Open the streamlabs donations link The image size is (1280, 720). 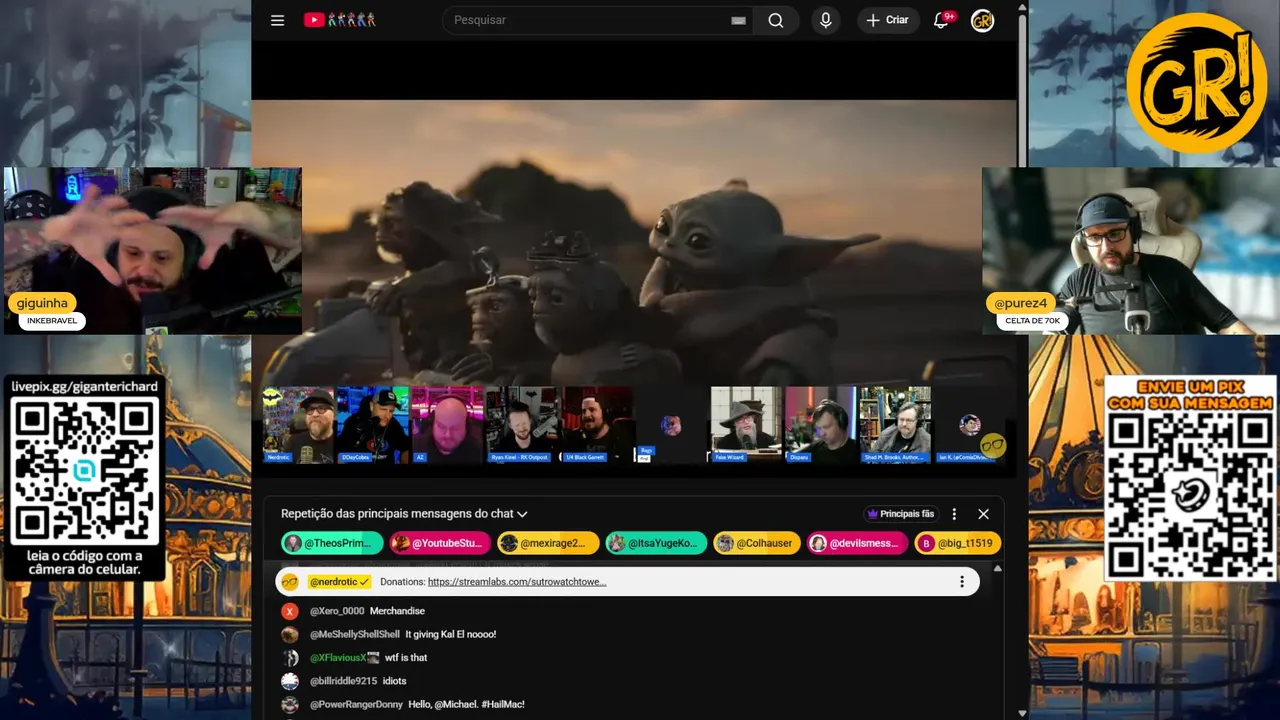[517, 582]
